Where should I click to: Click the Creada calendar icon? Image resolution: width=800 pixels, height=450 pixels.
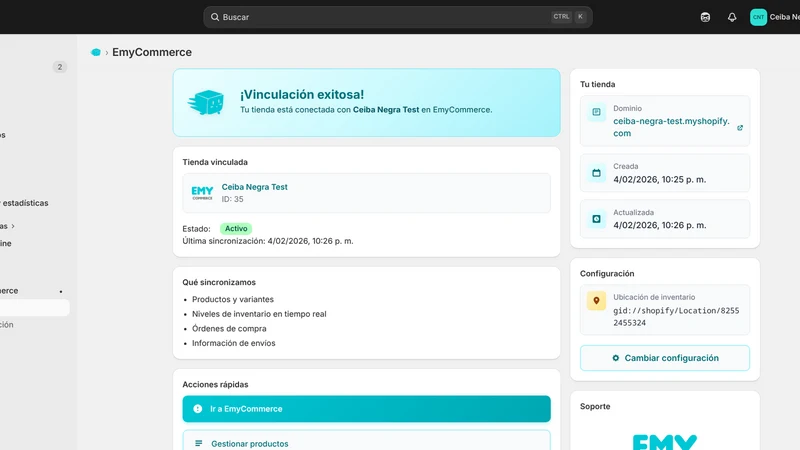coord(596,173)
